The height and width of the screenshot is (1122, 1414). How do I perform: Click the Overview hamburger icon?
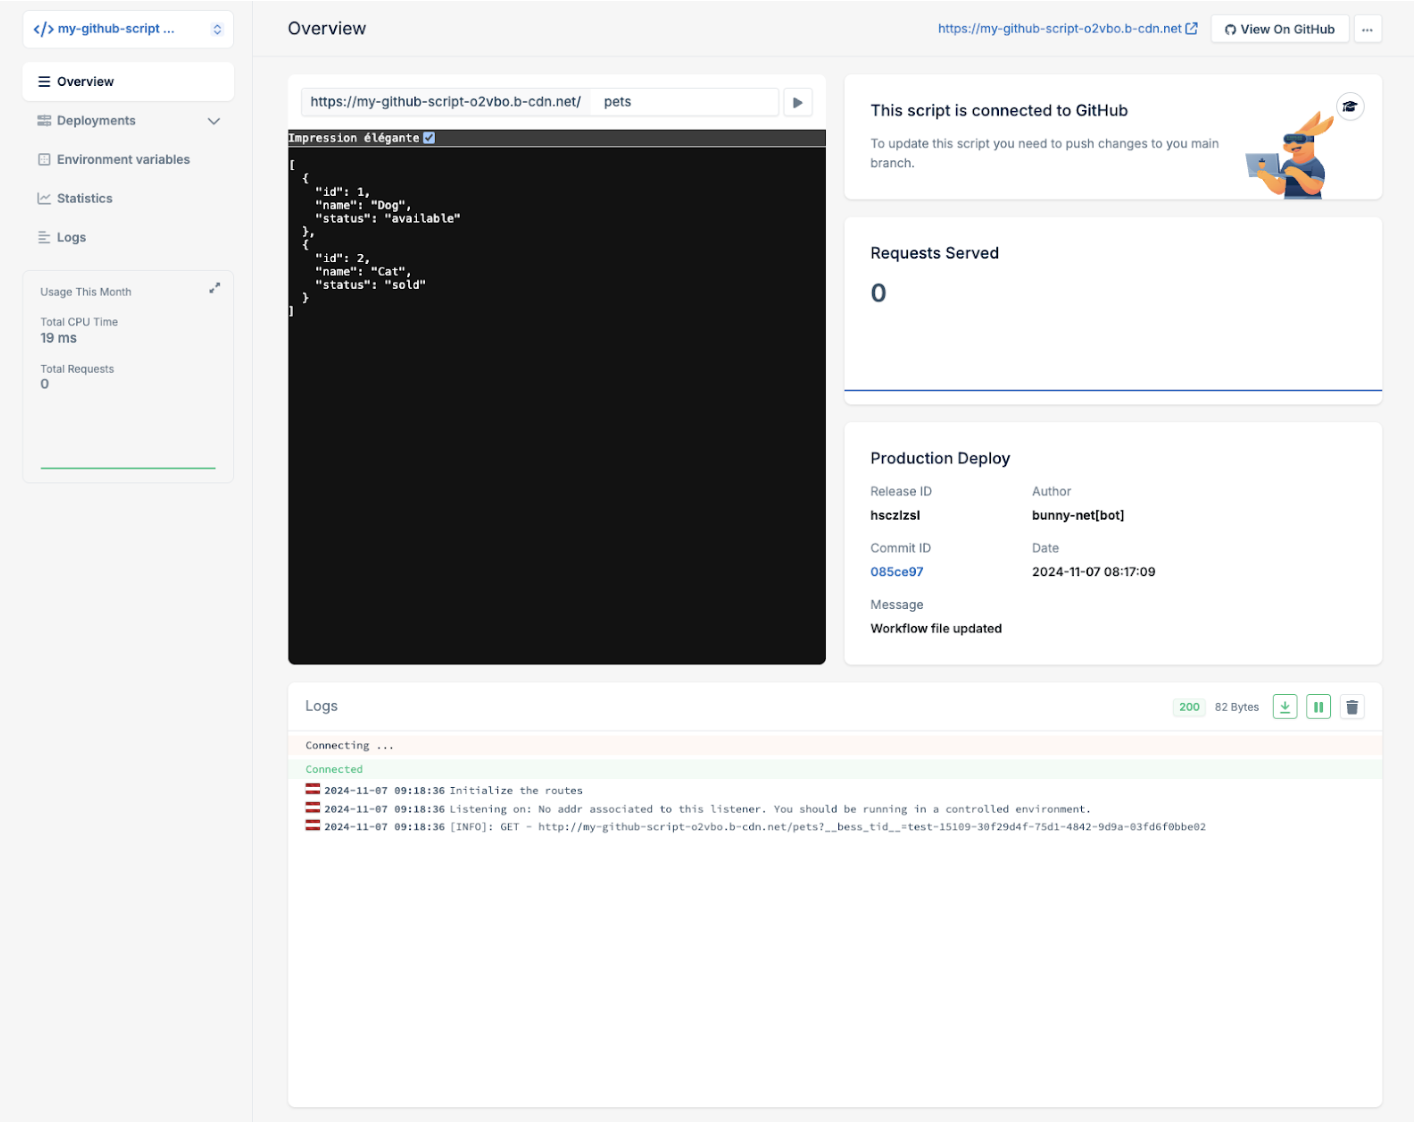click(x=44, y=82)
